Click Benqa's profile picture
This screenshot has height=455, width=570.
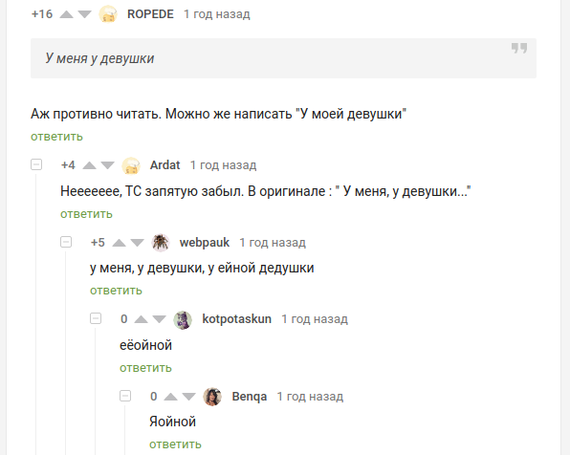tap(212, 396)
